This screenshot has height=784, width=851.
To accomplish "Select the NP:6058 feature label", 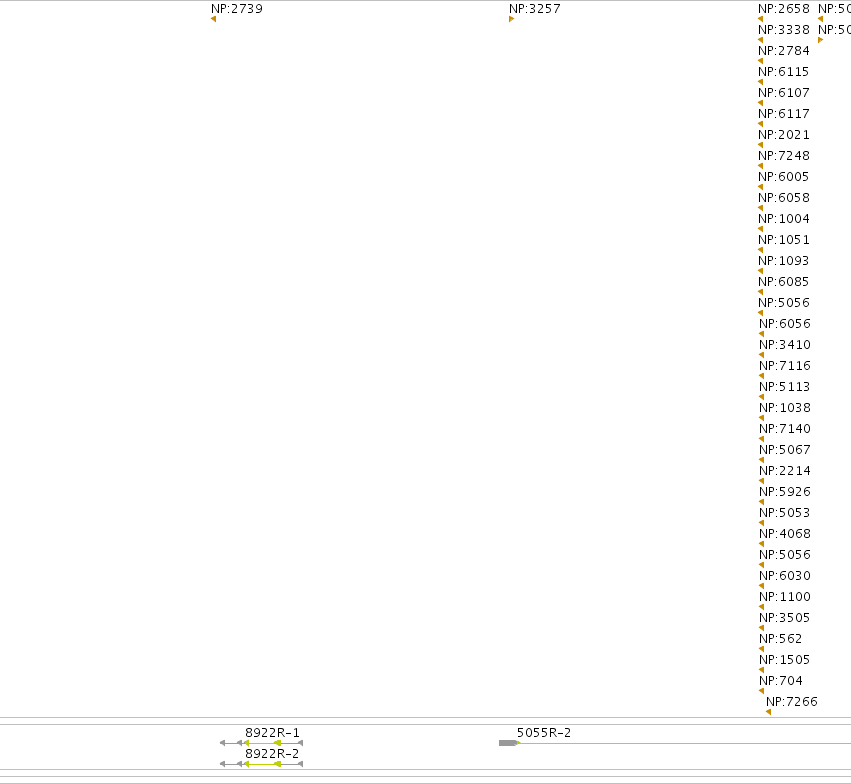I will [784, 197].
